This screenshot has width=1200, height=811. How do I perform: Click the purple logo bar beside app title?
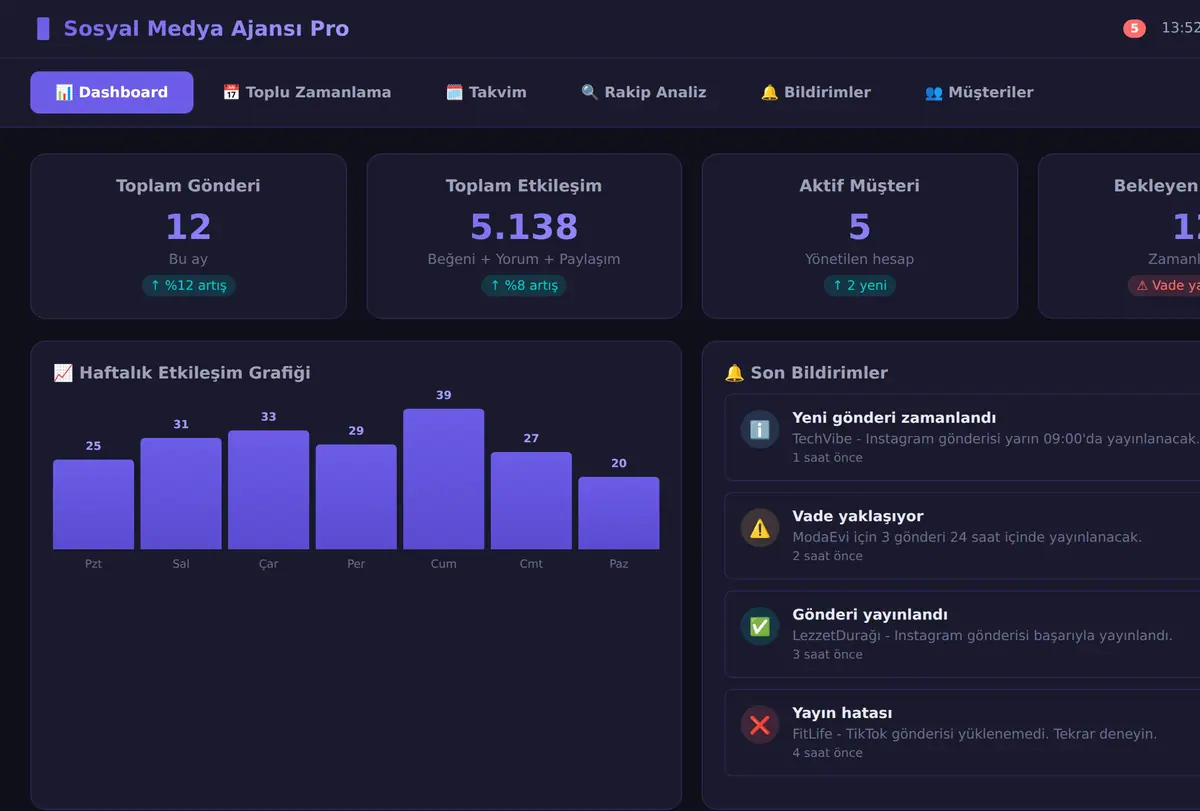43,28
